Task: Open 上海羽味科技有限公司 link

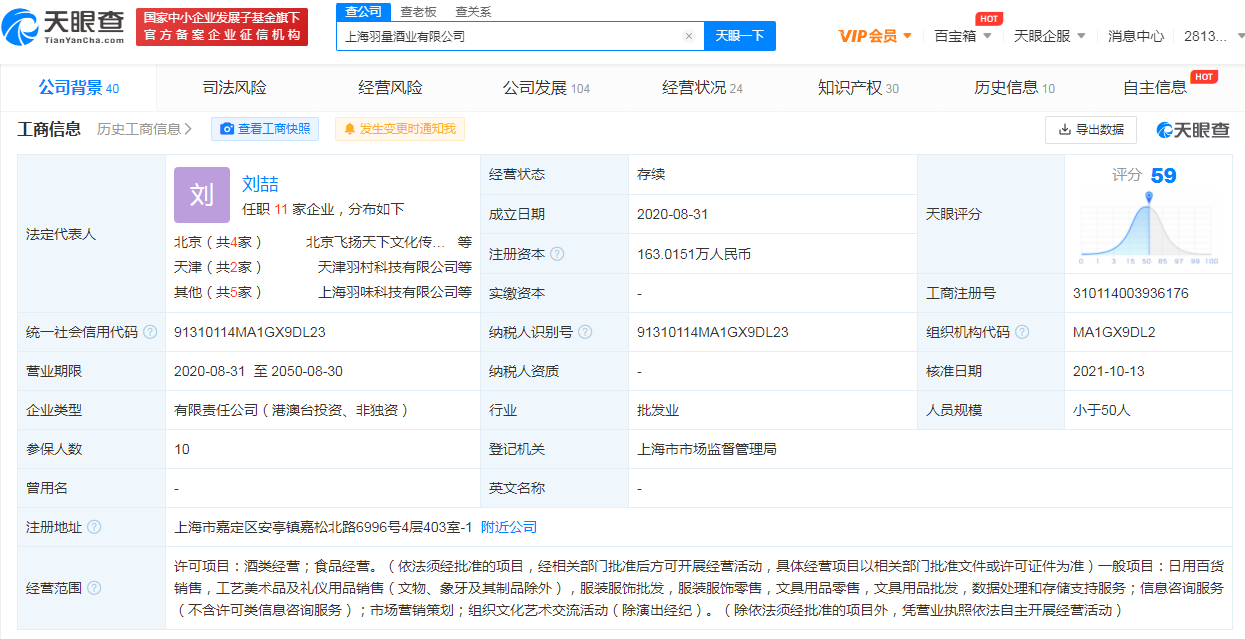Action: [388, 292]
